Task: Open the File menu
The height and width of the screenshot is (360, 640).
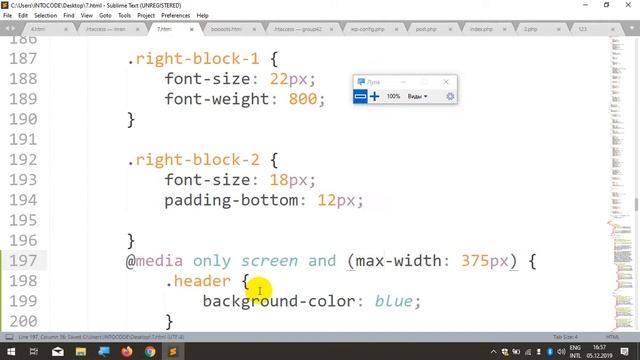Action: pos(7,16)
